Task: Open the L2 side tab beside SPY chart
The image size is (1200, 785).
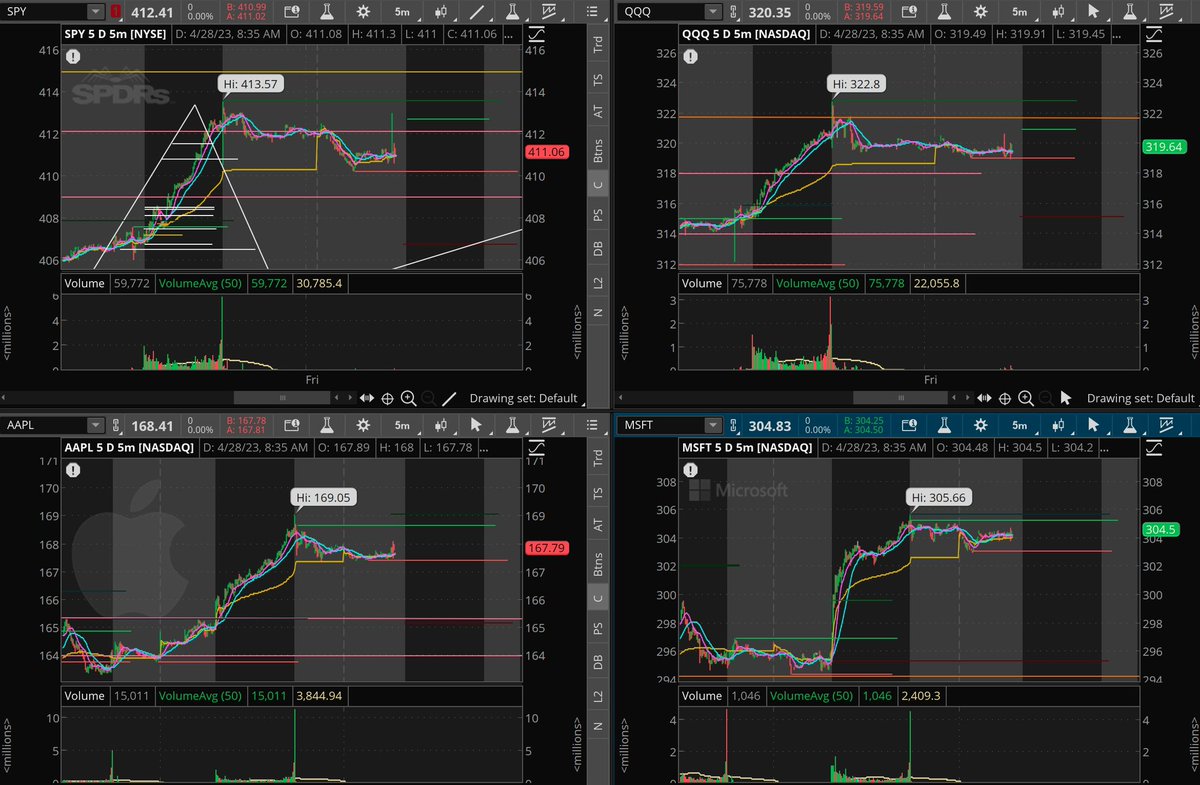Action: pyautogui.click(x=598, y=283)
